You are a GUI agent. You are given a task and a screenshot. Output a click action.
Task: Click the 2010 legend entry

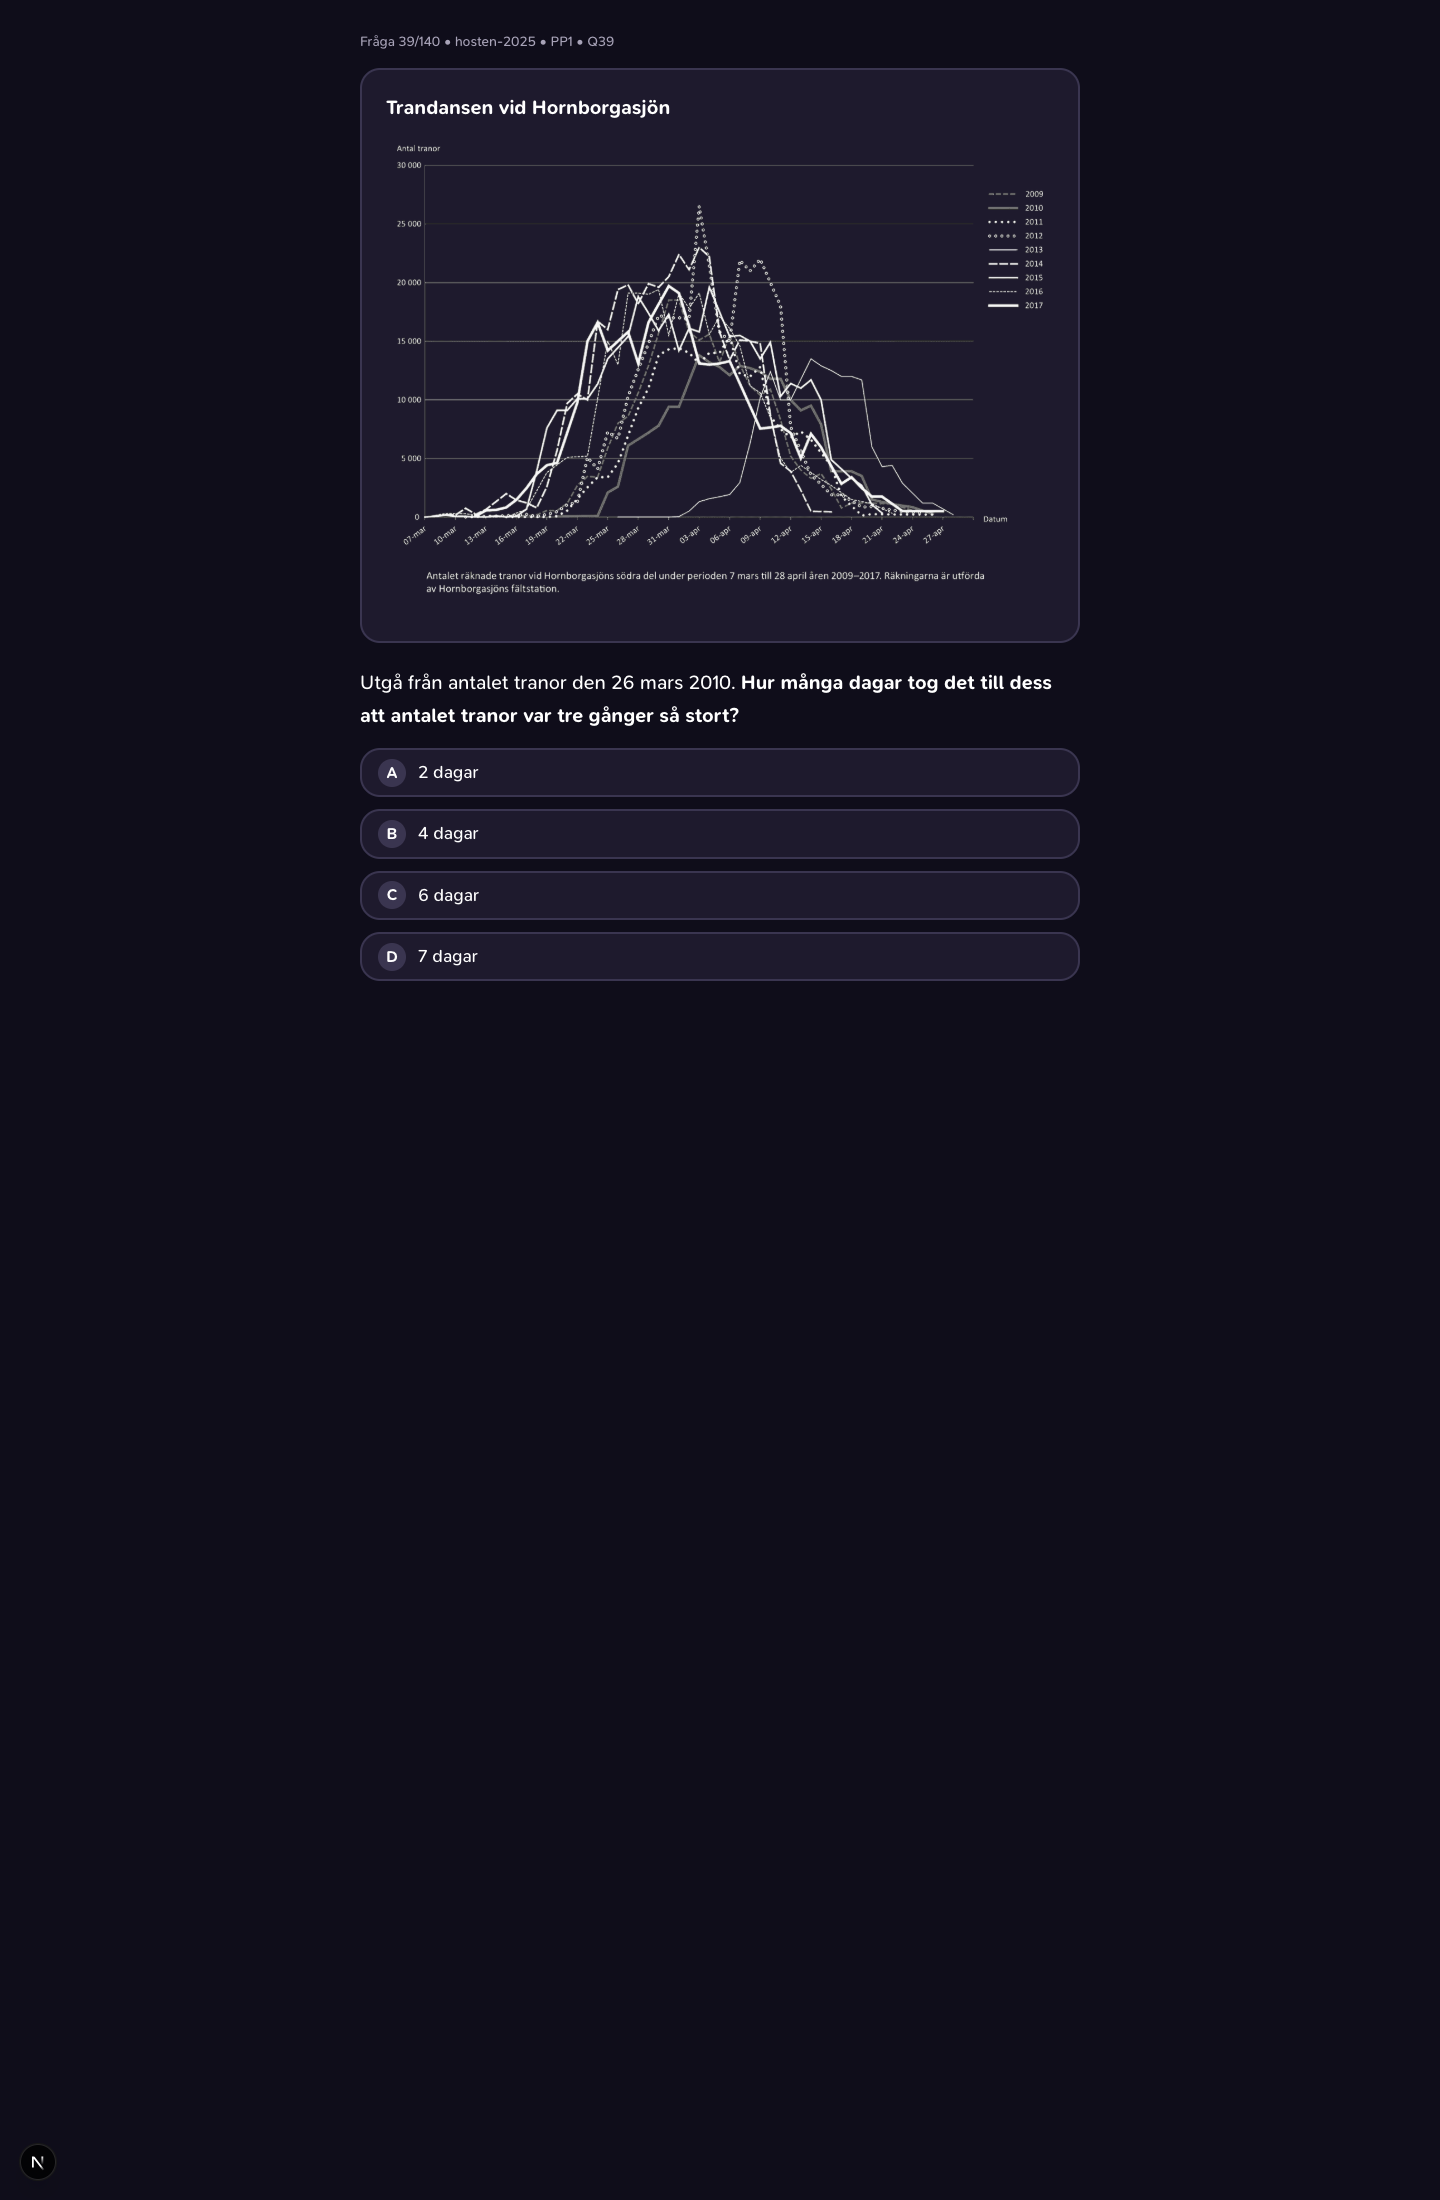(x=1016, y=208)
